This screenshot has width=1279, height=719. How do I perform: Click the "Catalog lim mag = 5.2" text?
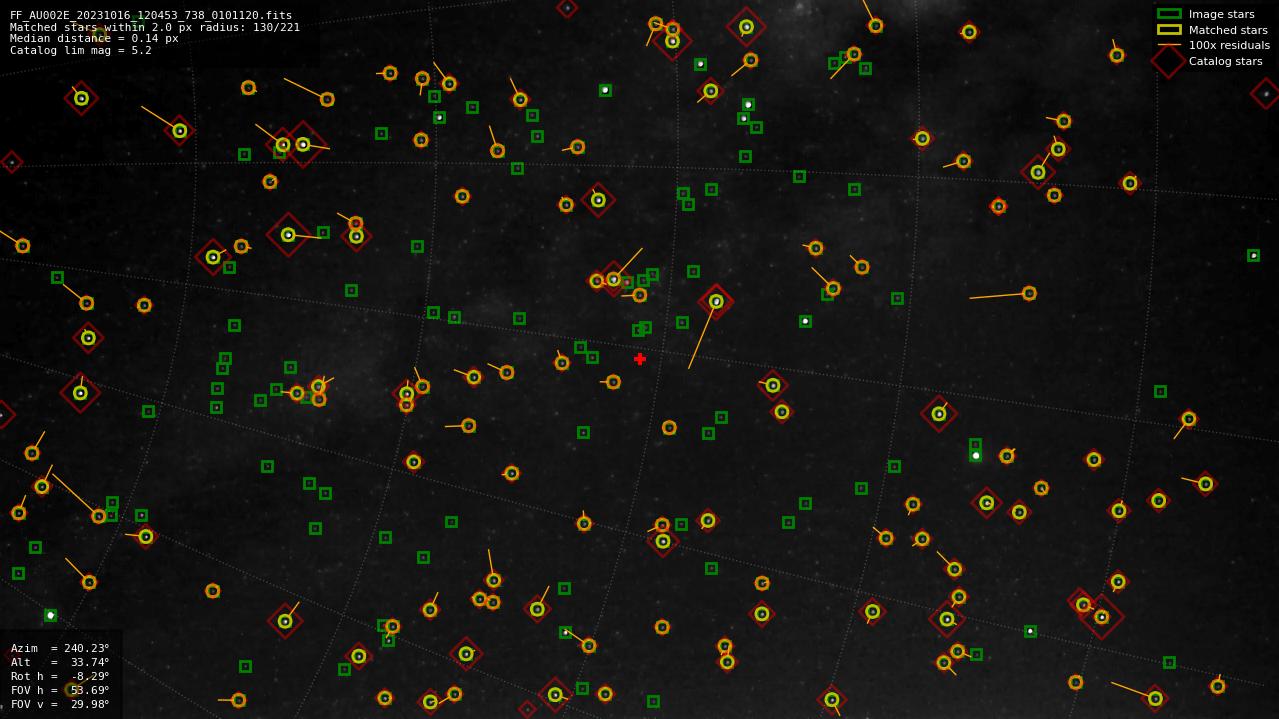(x=81, y=50)
